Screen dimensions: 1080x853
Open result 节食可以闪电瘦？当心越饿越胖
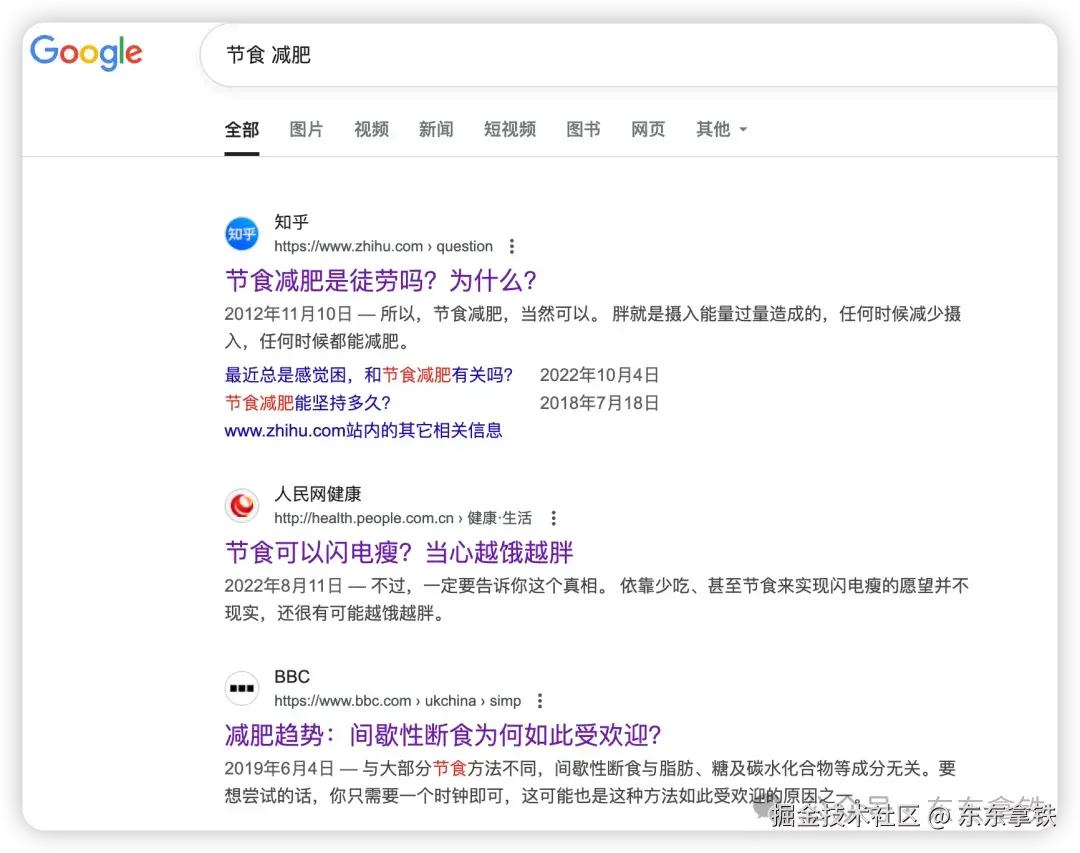point(399,552)
